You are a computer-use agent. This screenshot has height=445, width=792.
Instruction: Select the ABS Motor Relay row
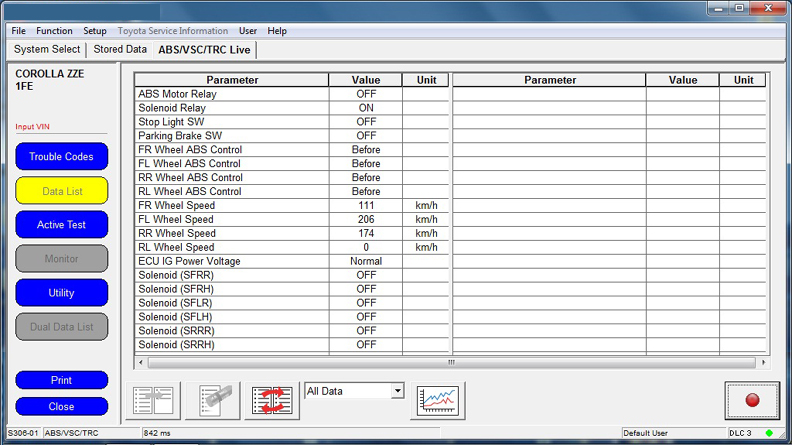coord(292,94)
